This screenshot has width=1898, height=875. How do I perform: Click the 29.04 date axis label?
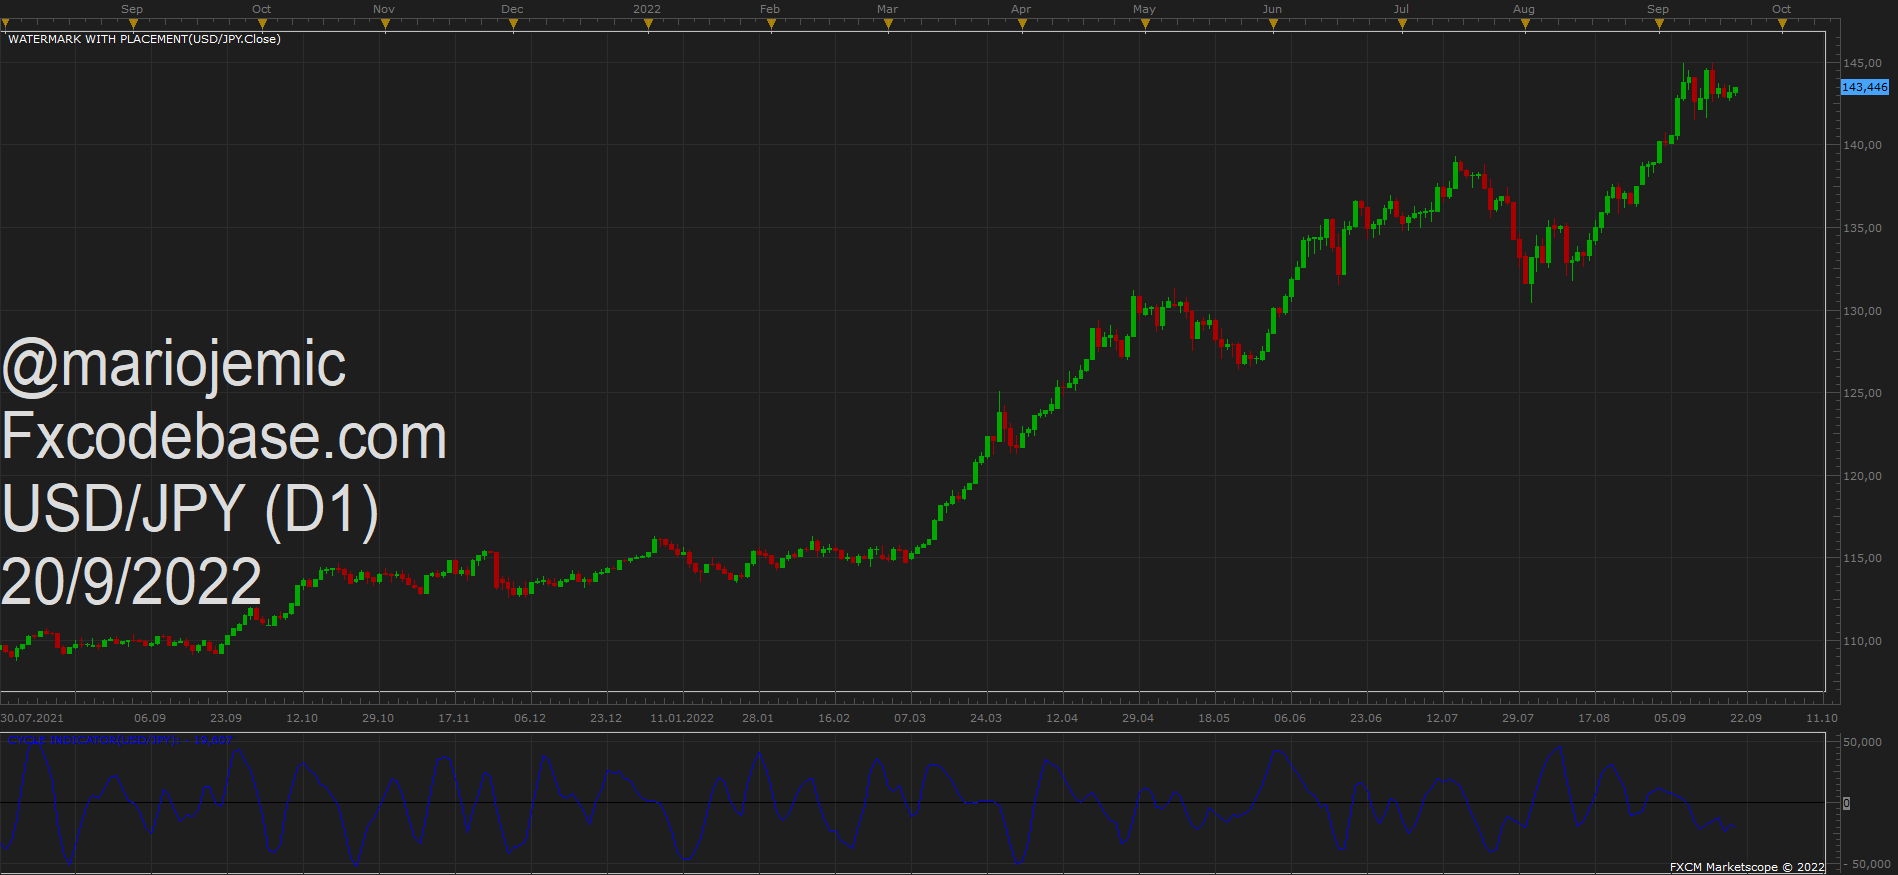coord(1138,718)
